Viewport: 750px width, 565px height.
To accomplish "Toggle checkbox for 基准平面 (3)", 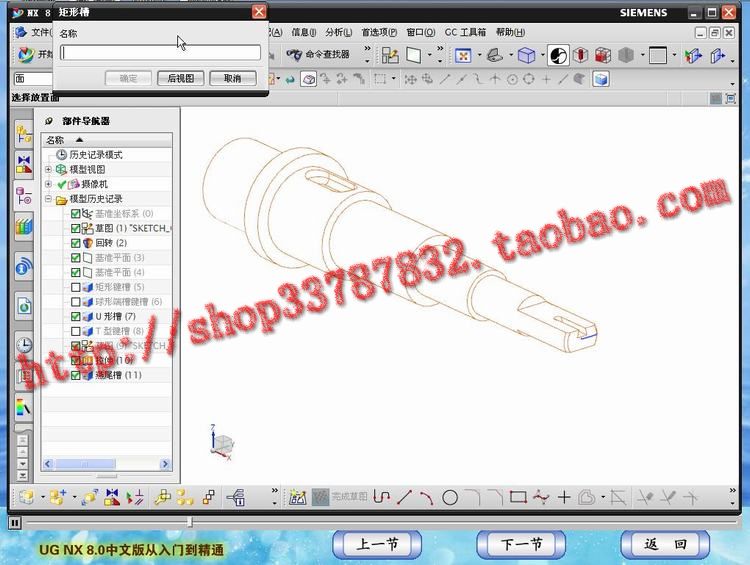I will (75, 258).
